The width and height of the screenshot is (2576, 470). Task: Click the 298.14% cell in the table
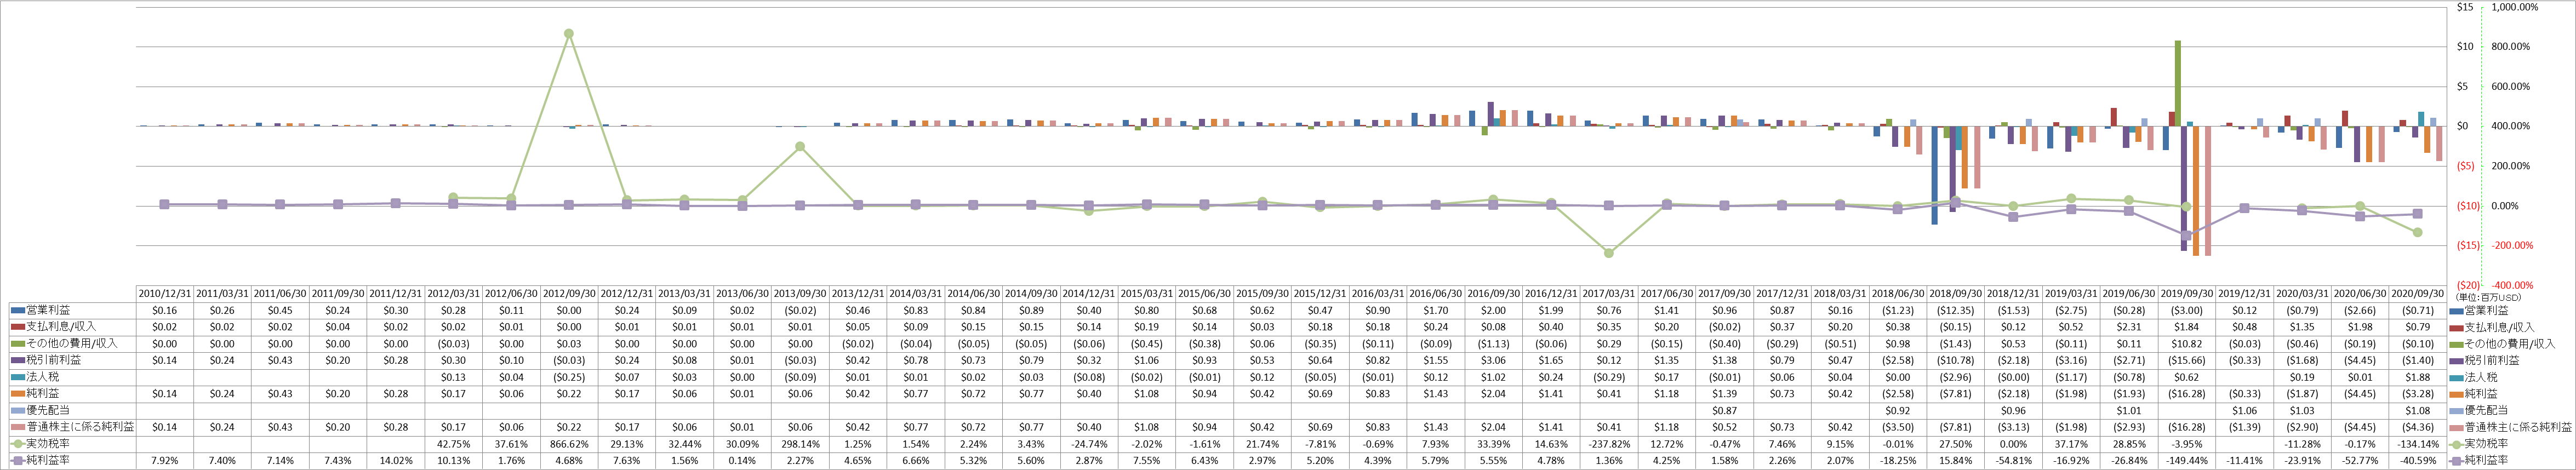click(x=800, y=444)
